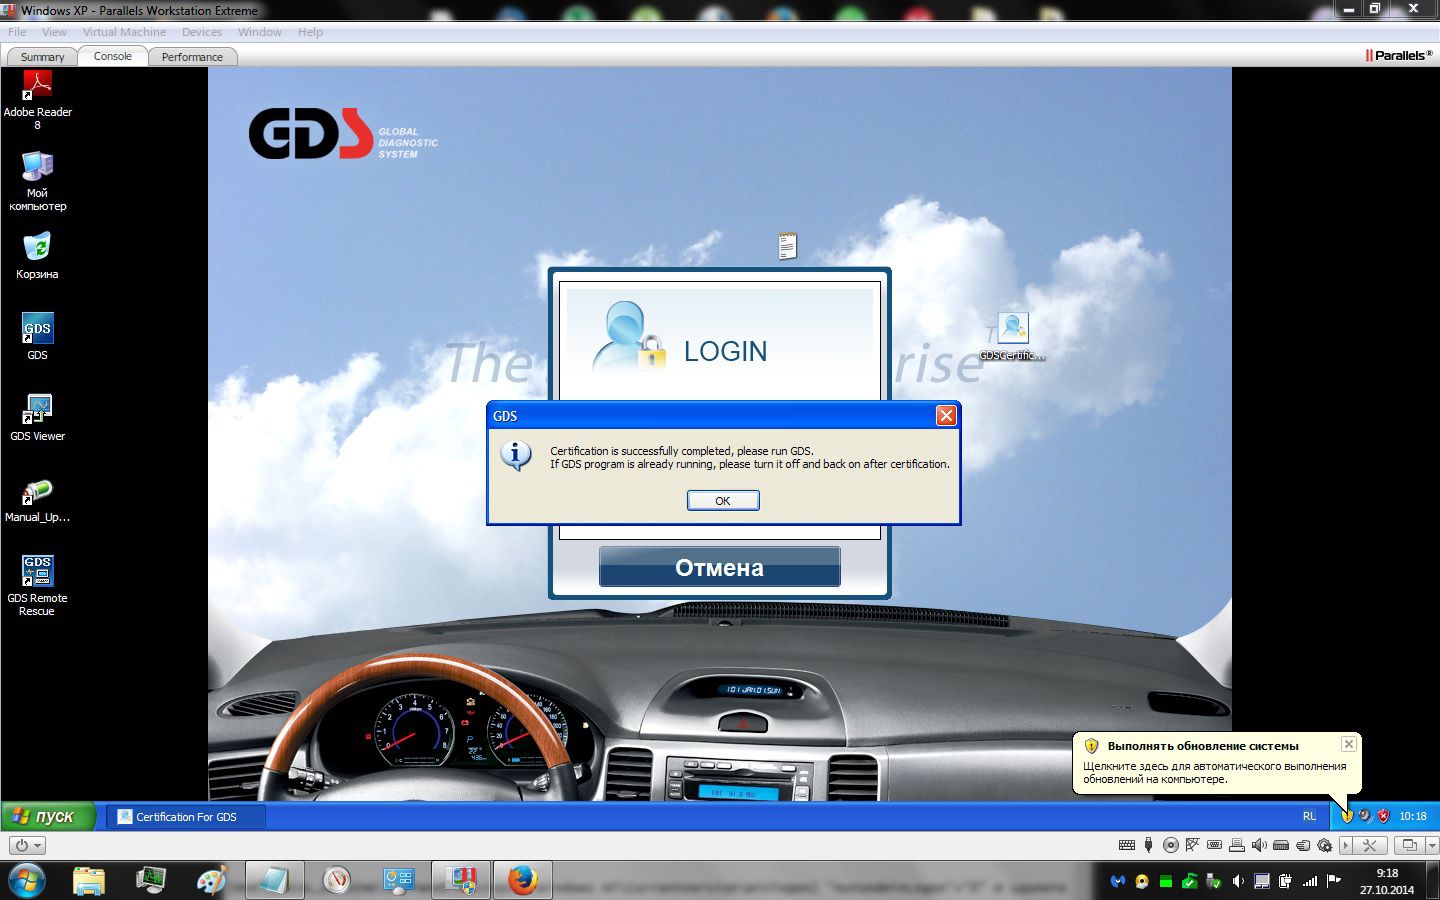
Task: Click the serial port icon in Parallels status bar
Action: click(1214, 845)
